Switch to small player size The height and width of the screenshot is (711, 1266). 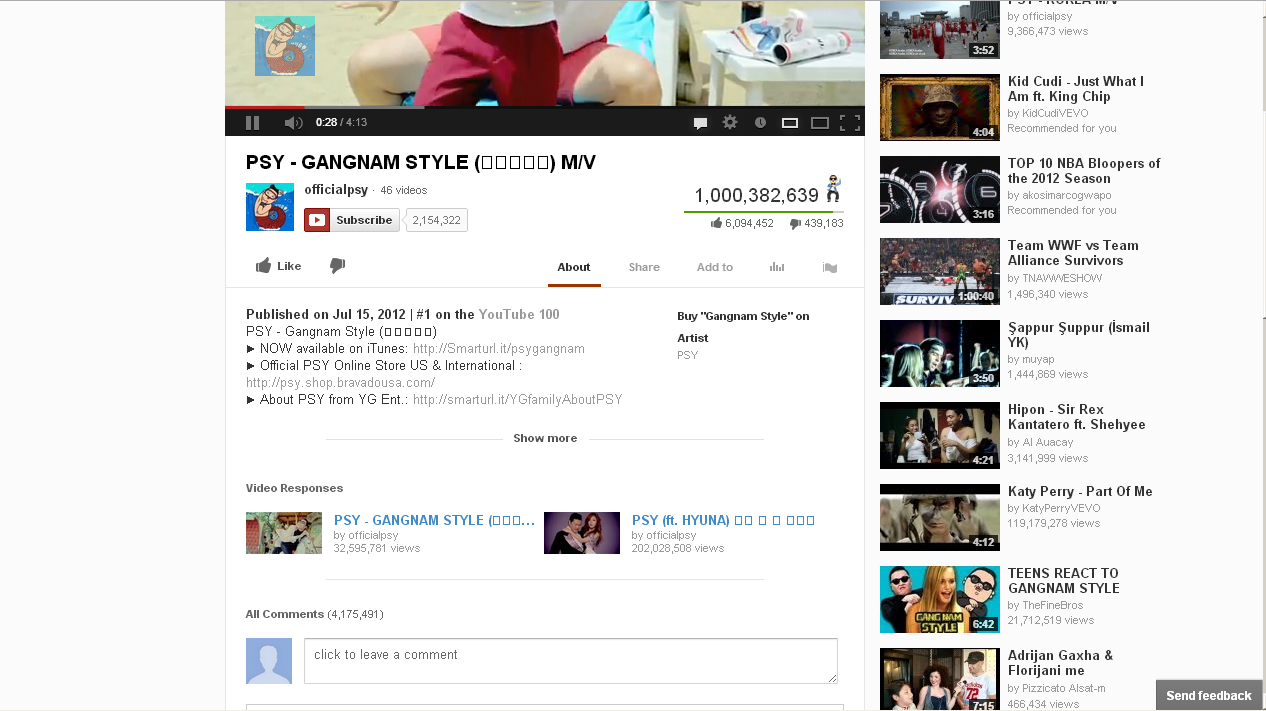(790, 123)
